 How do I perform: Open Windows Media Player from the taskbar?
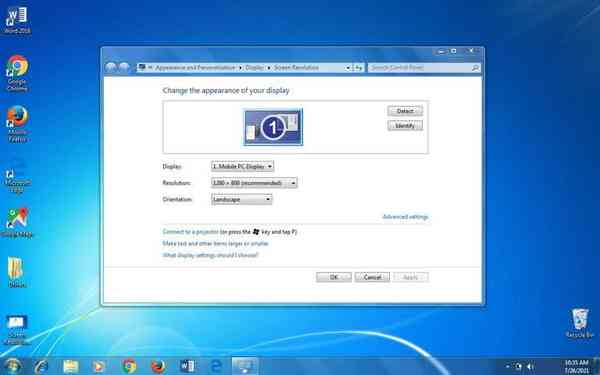(99, 367)
